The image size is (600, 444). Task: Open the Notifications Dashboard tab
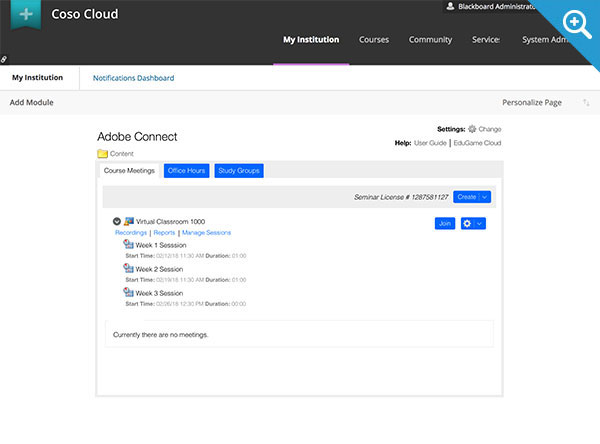134,78
